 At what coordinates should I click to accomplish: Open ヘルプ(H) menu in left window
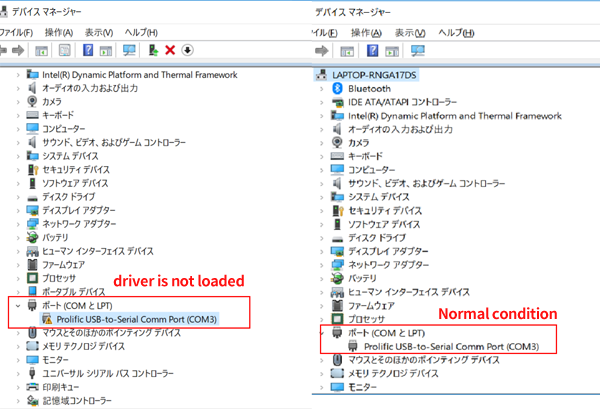point(141,33)
